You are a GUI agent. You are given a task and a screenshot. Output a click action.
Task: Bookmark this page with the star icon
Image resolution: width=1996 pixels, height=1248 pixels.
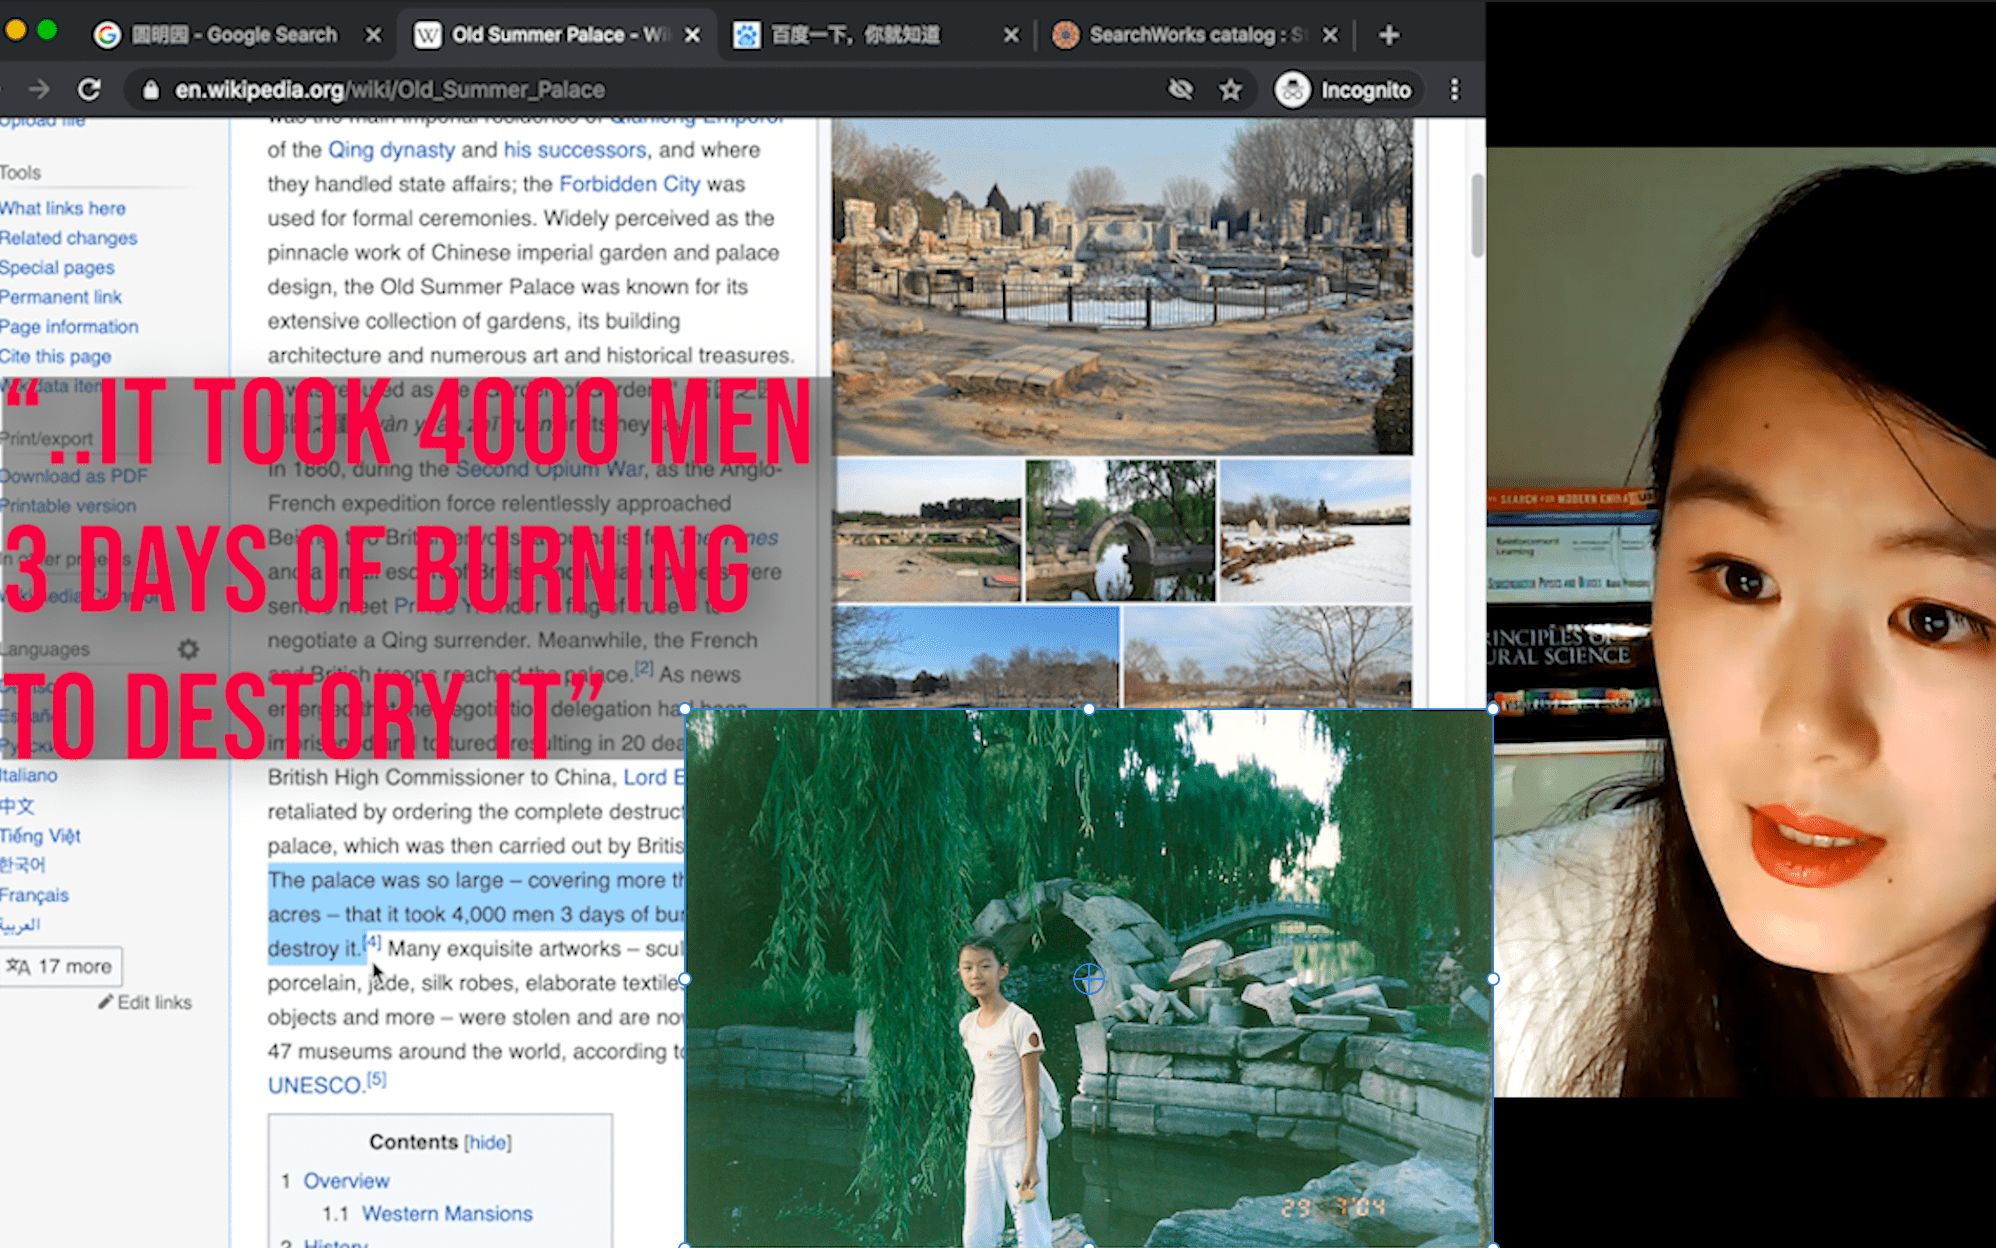1230,90
